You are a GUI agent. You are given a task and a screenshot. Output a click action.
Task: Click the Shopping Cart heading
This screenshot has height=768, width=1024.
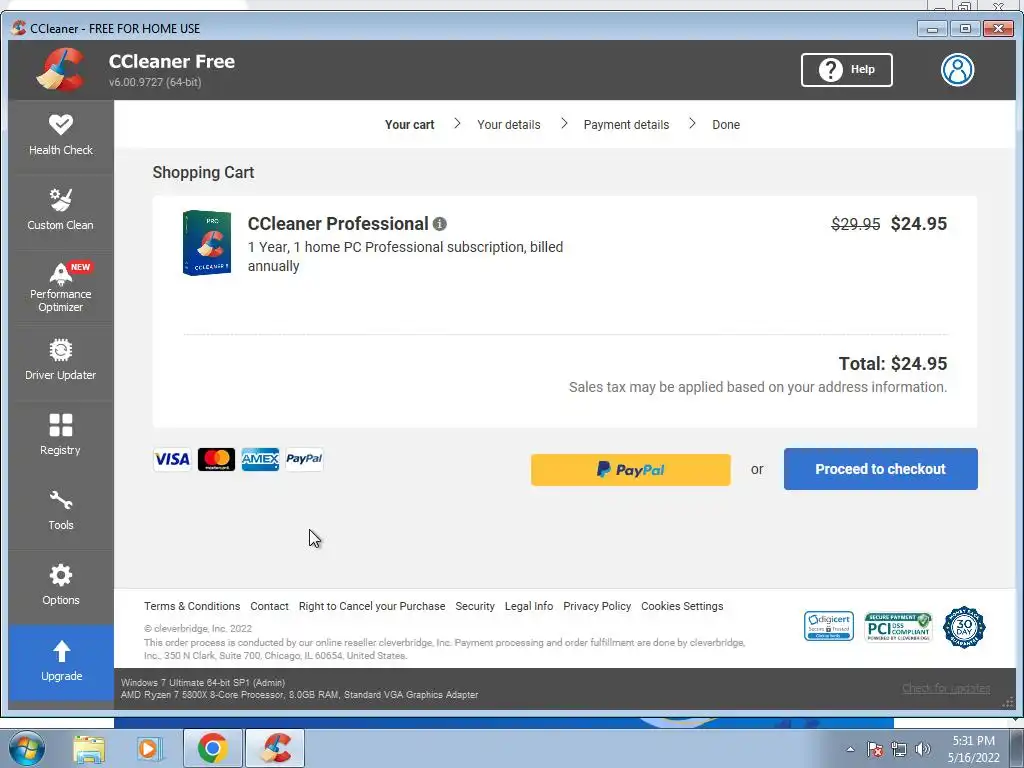[x=203, y=172]
